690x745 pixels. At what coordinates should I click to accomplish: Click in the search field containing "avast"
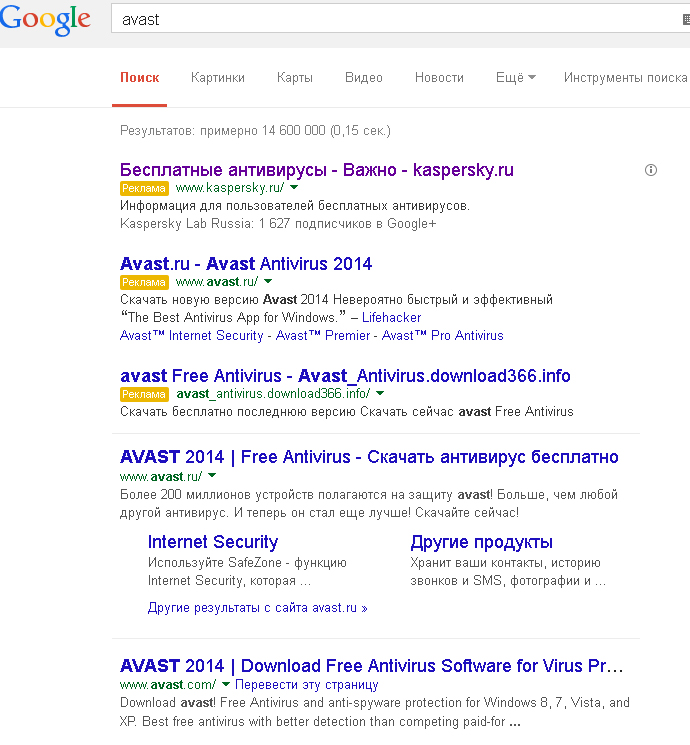point(390,19)
